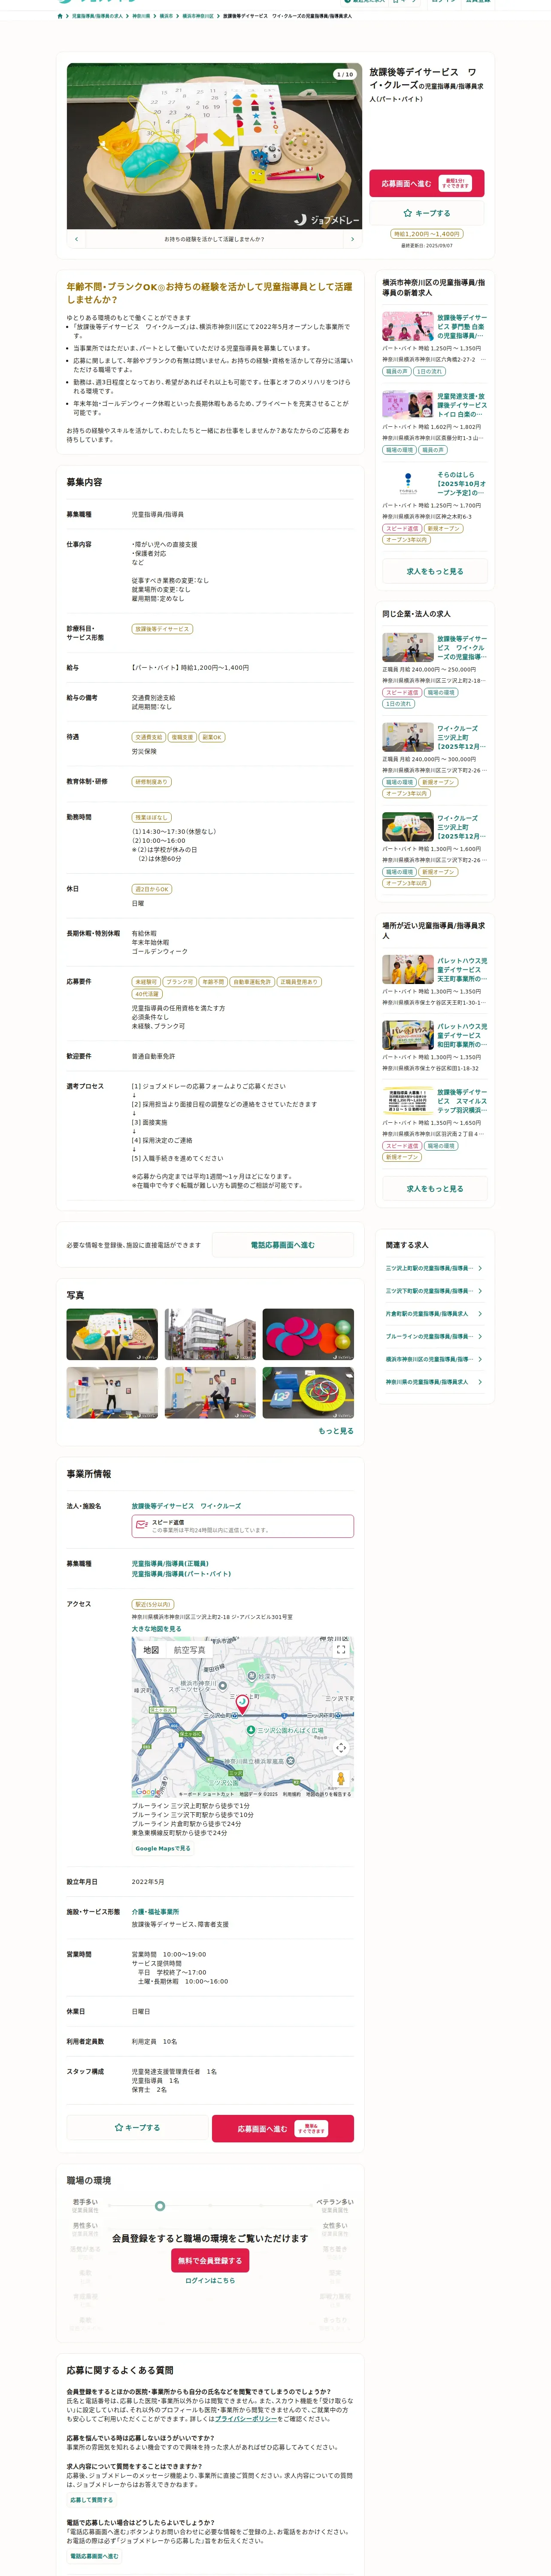Click the 未経験可 requirement tag

(x=146, y=982)
